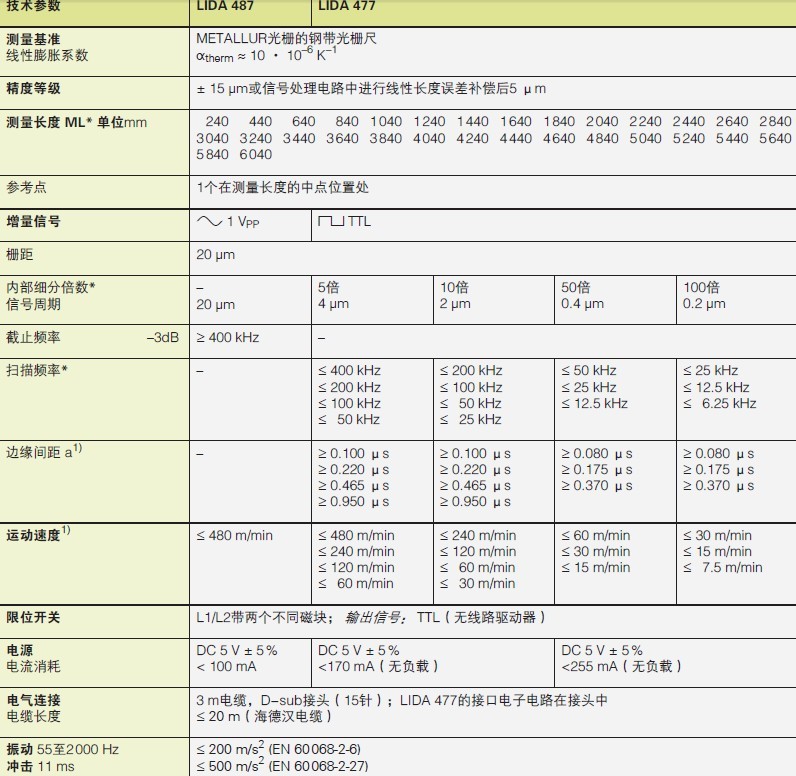Image resolution: width=796 pixels, height=776 pixels.
Task: Click the sine wave 1 Vpp signal symbol
Action: pos(228,221)
